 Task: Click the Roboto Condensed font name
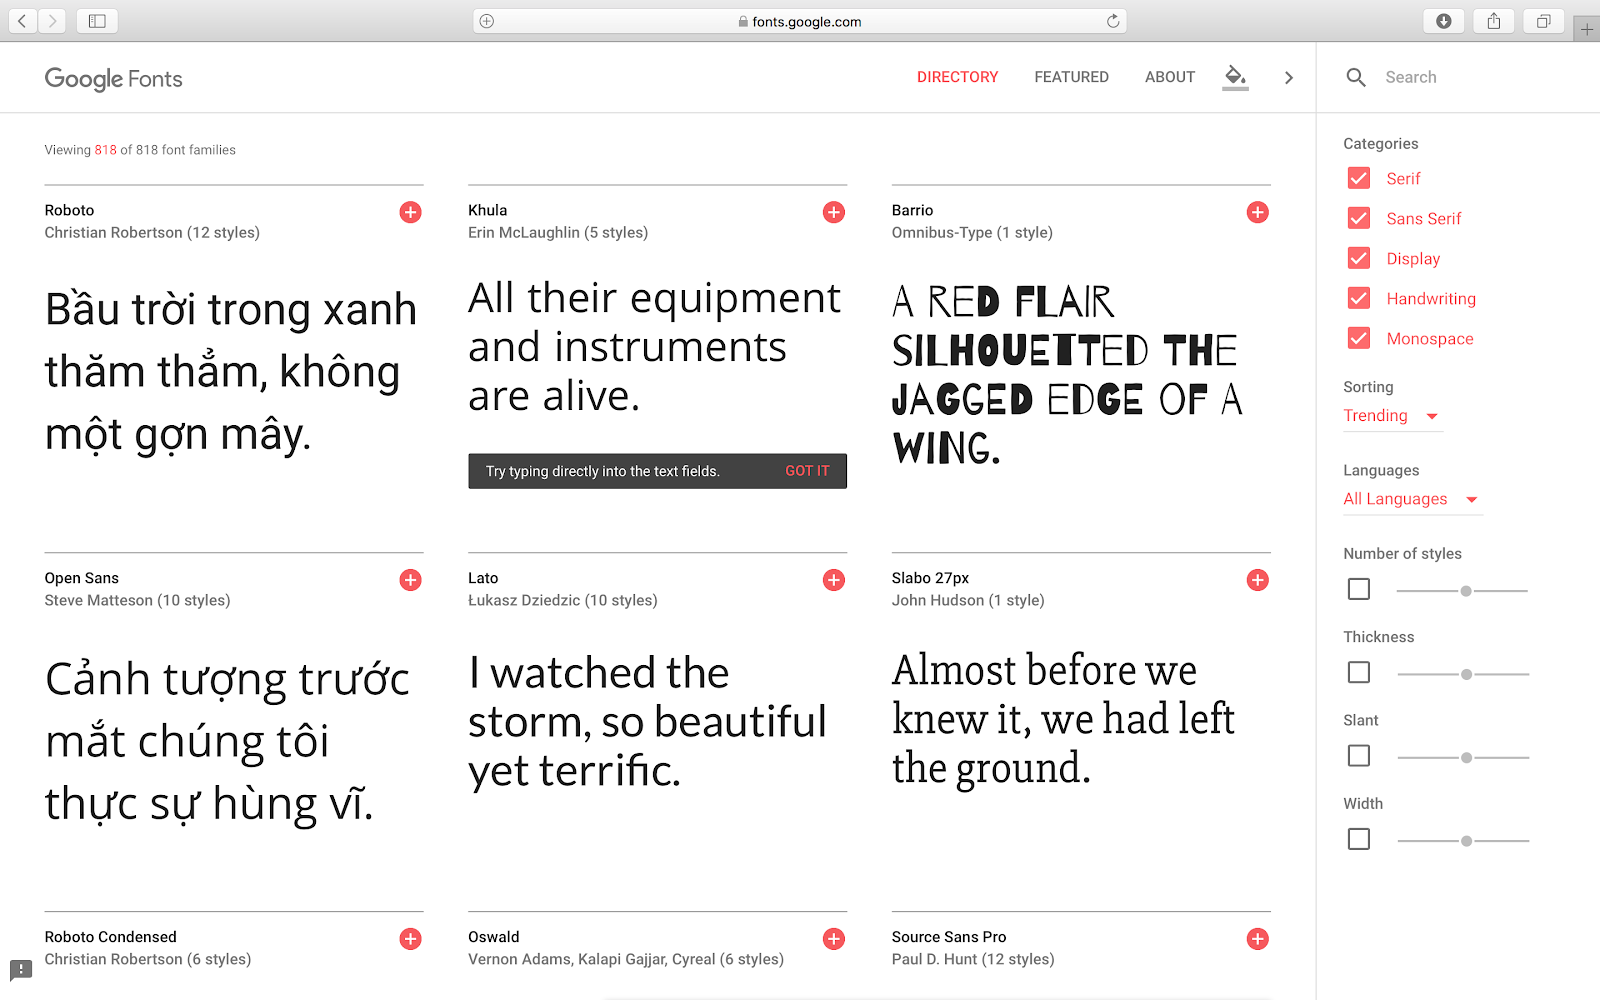(x=110, y=937)
